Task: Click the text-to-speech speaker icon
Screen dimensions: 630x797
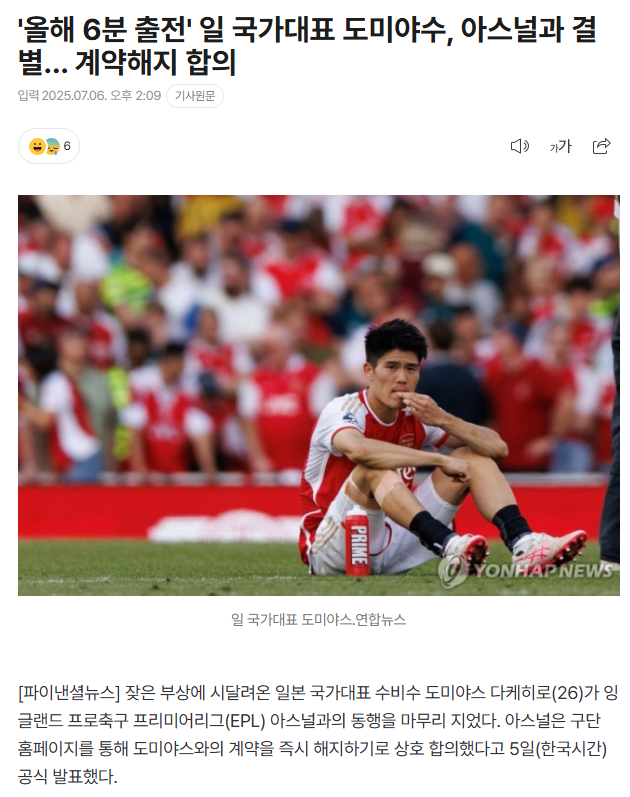Action: point(519,146)
